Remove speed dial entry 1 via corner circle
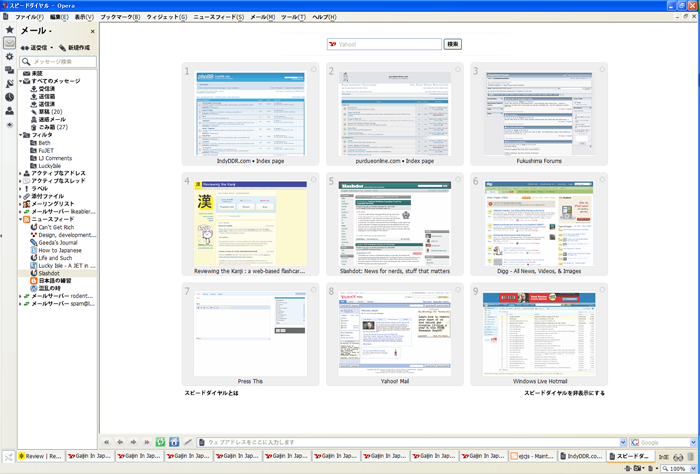This screenshot has height=474, width=700. (x=314, y=69)
